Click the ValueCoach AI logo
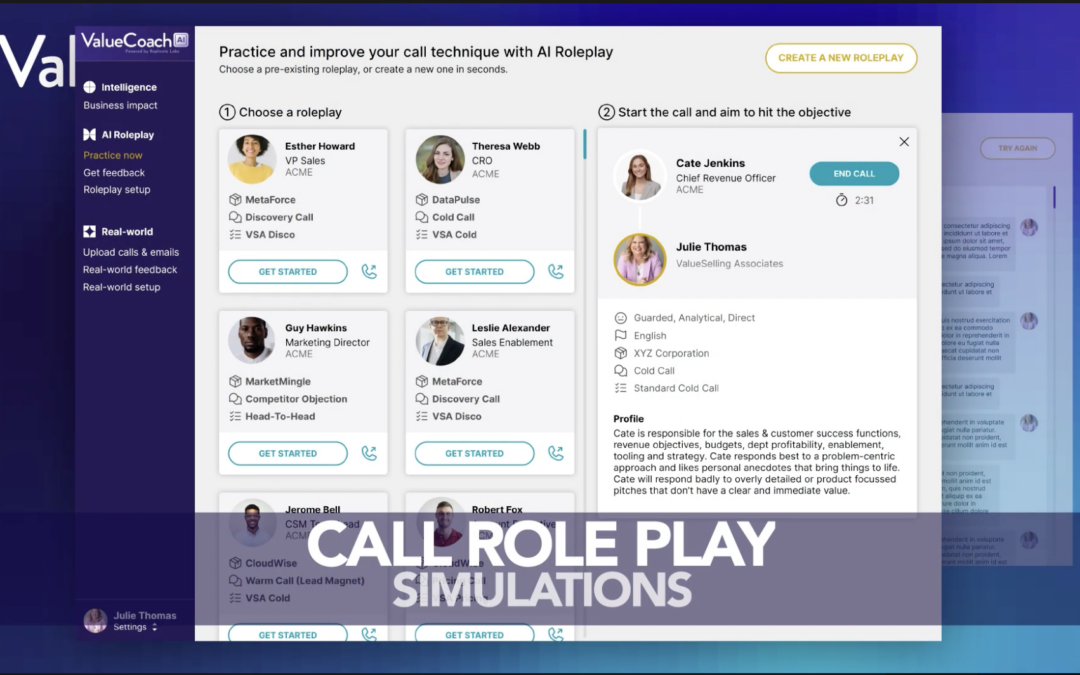This screenshot has width=1080, height=675. point(135,42)
